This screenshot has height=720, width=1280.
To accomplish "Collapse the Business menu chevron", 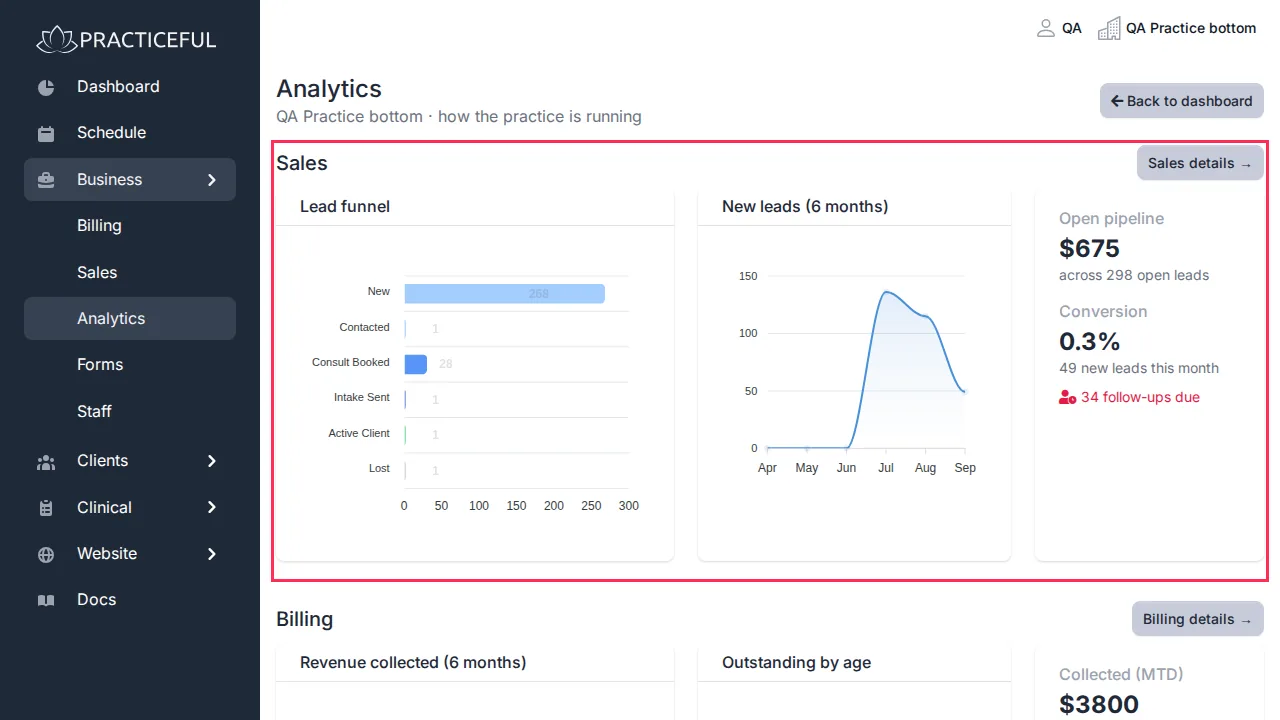I will pos(212,180).
